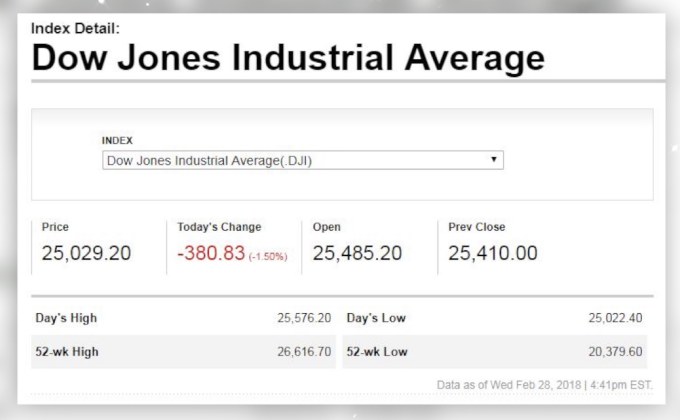The height and width of the screenshot is (420, 680).
Task: Click the Index Detail label
Action: tap(75, 28)
